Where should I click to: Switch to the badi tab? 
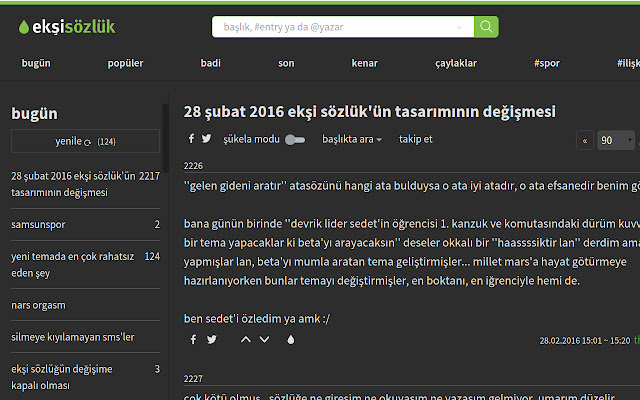click(211, 63)
